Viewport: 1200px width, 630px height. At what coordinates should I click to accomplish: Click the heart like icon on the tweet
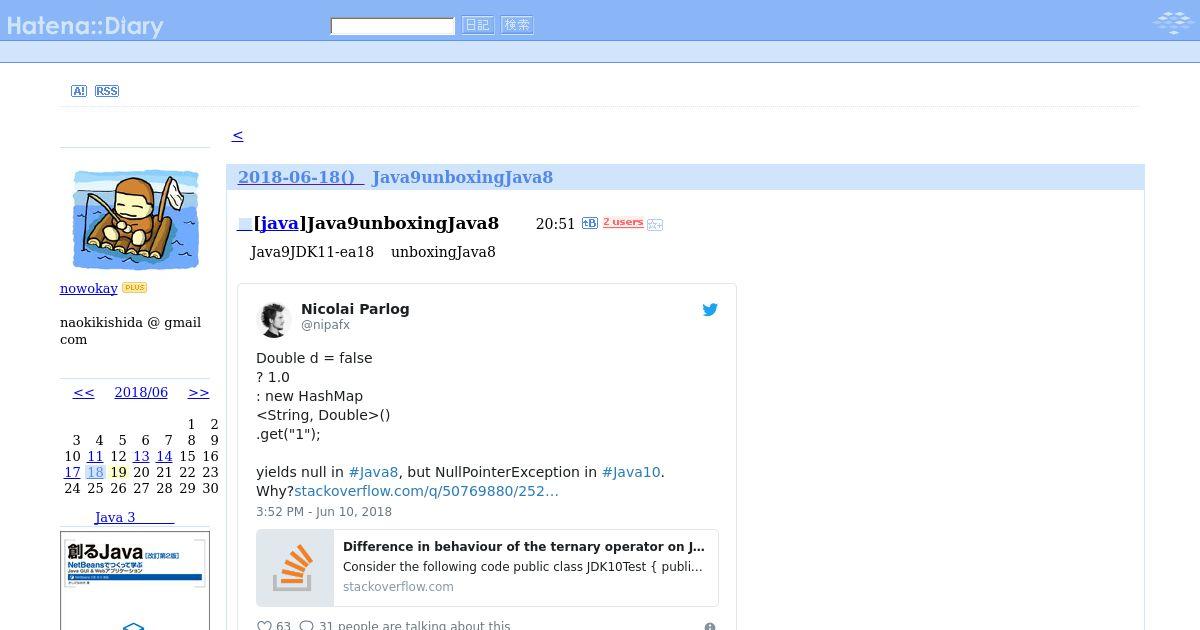click(264, 626)
